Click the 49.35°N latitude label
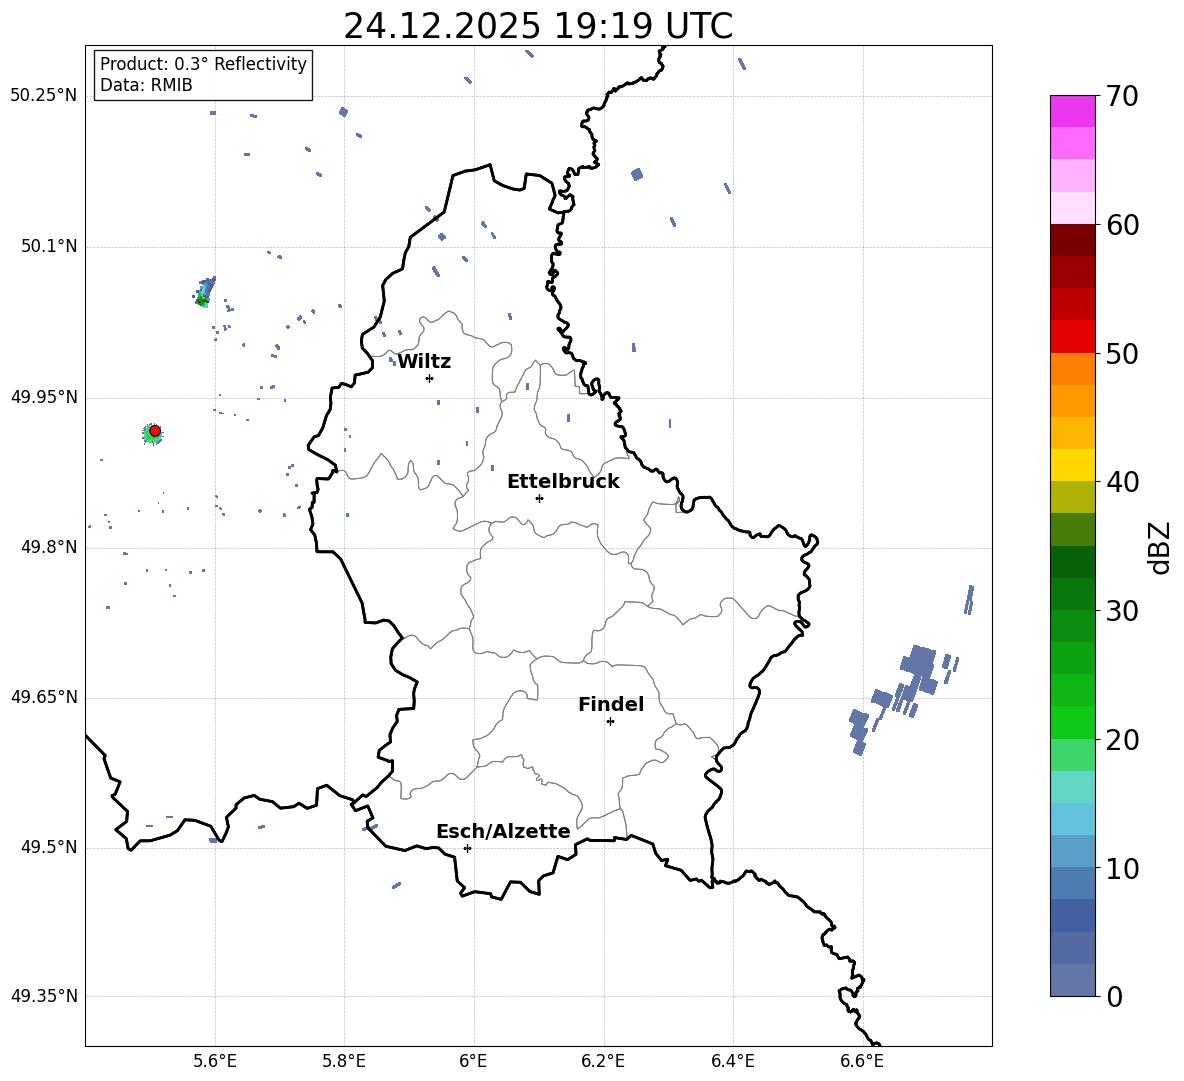Image resolution: width=1184 pixels, height=1081 pixels. pos(44,996)
